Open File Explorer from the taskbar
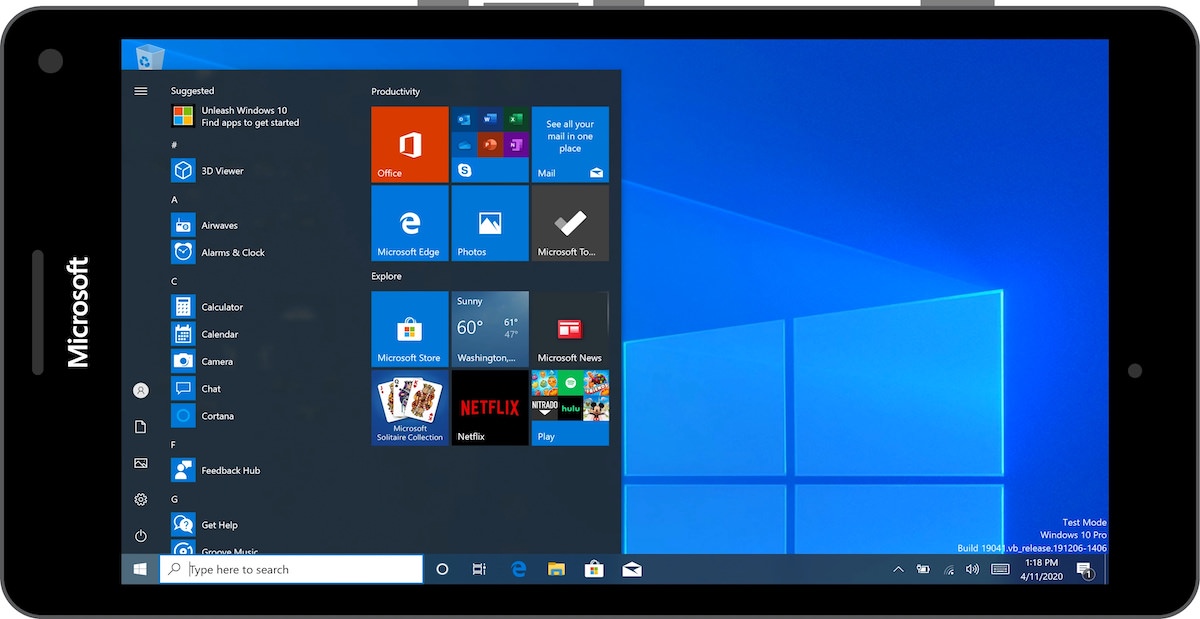Image resolution: width=1200 pixels, height=619 pixels. click(x=556, y=569)
